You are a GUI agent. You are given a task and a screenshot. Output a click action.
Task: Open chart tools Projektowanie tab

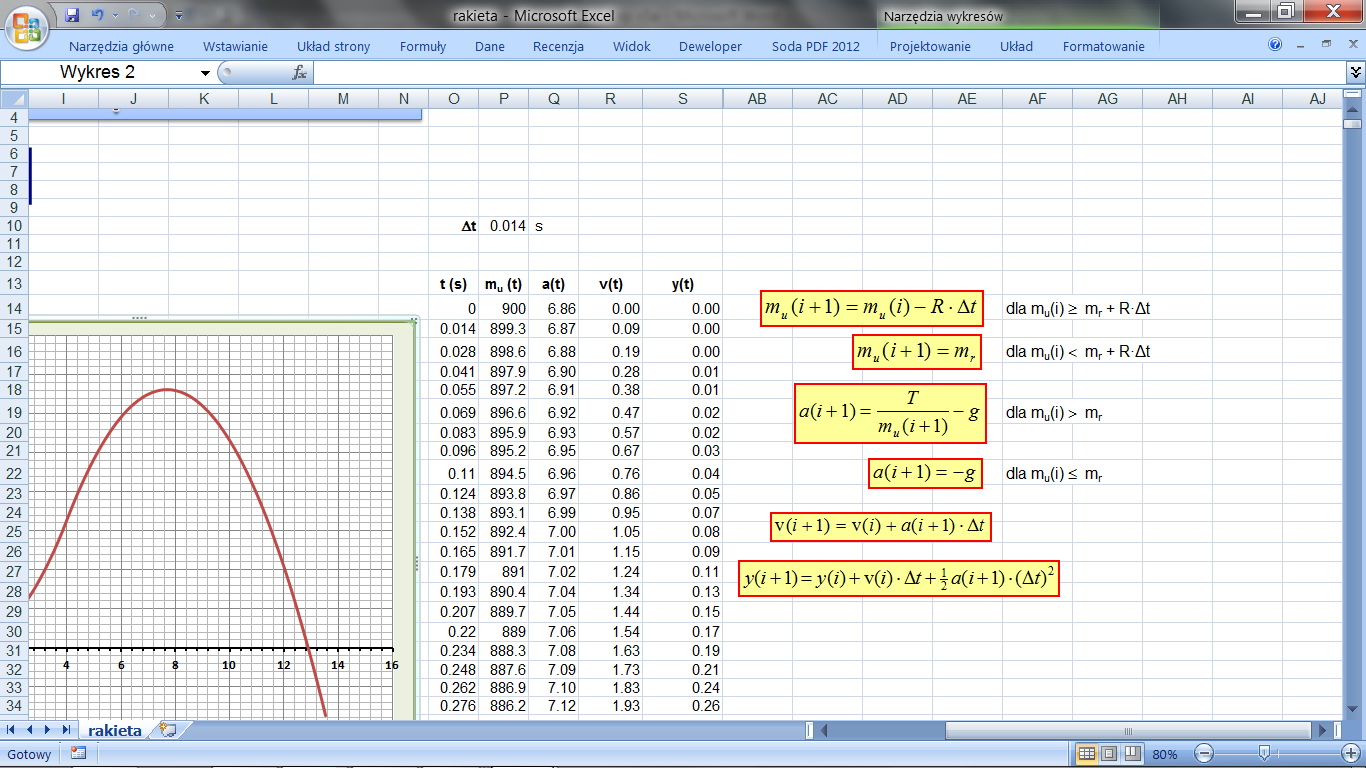point(930,46)
